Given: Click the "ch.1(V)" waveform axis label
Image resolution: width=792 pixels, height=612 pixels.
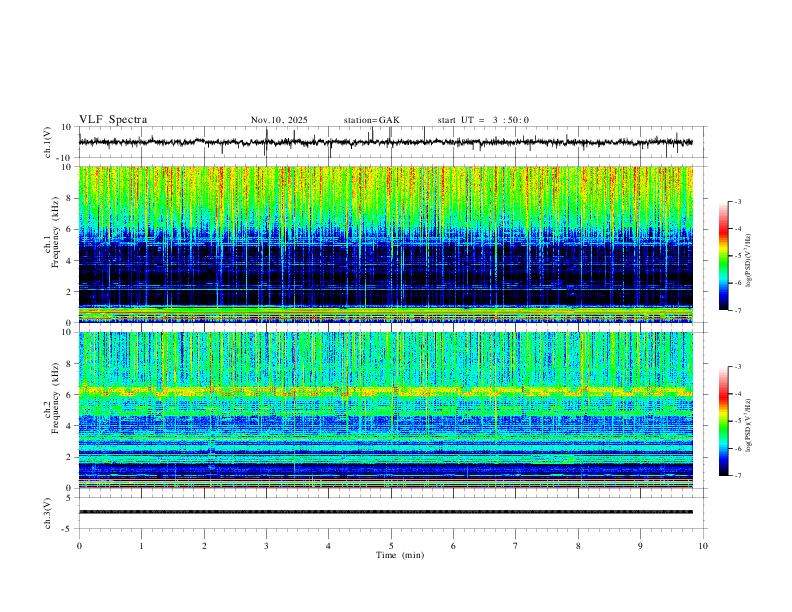Looking at the screenshot, I should (x=48, y=142).
